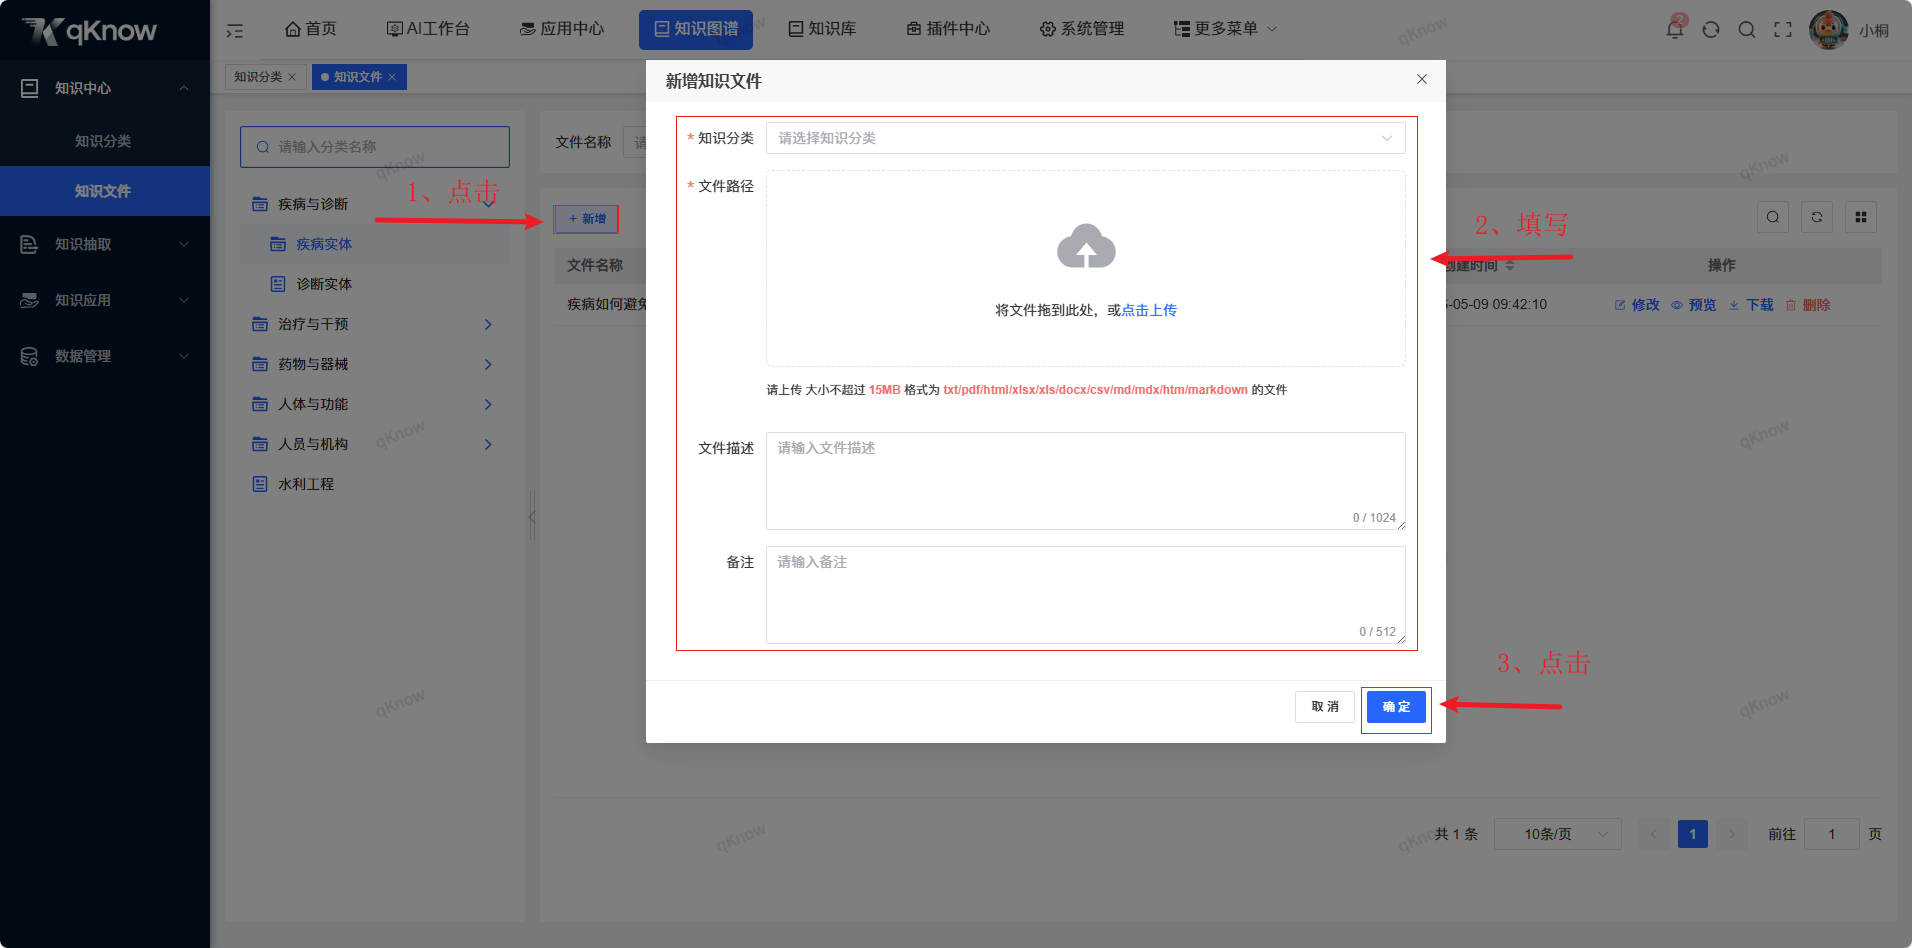This screenshot has height=948, width=1912.
Task: Expand 人体与功能 tree node
Action: coord(488,404)
